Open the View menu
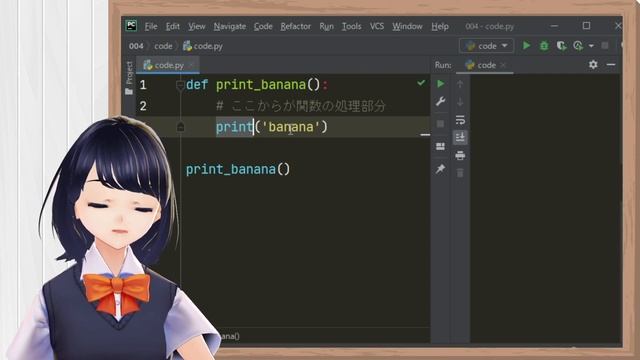640x360 pixels. (196, 27)
